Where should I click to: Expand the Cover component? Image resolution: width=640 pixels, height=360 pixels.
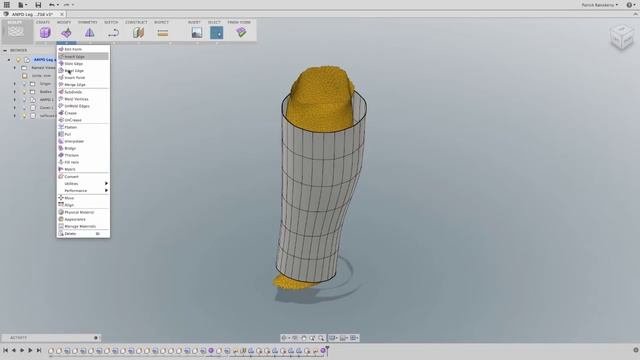click(15, 108)
